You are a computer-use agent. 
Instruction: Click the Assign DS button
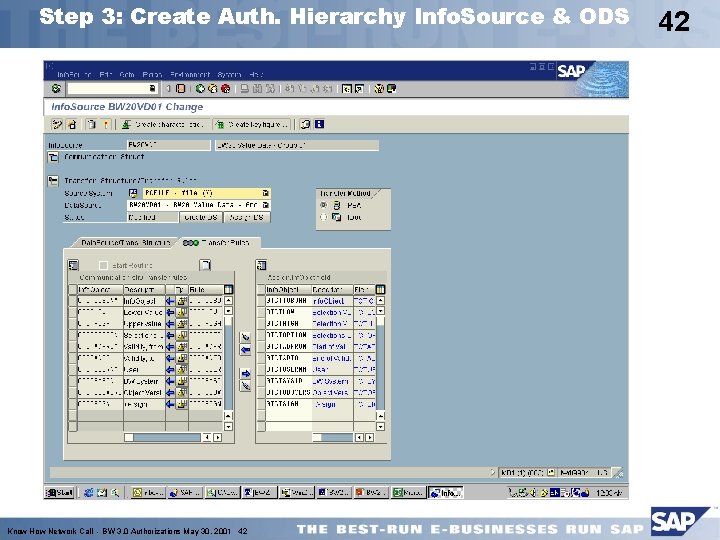pos(247,217)
